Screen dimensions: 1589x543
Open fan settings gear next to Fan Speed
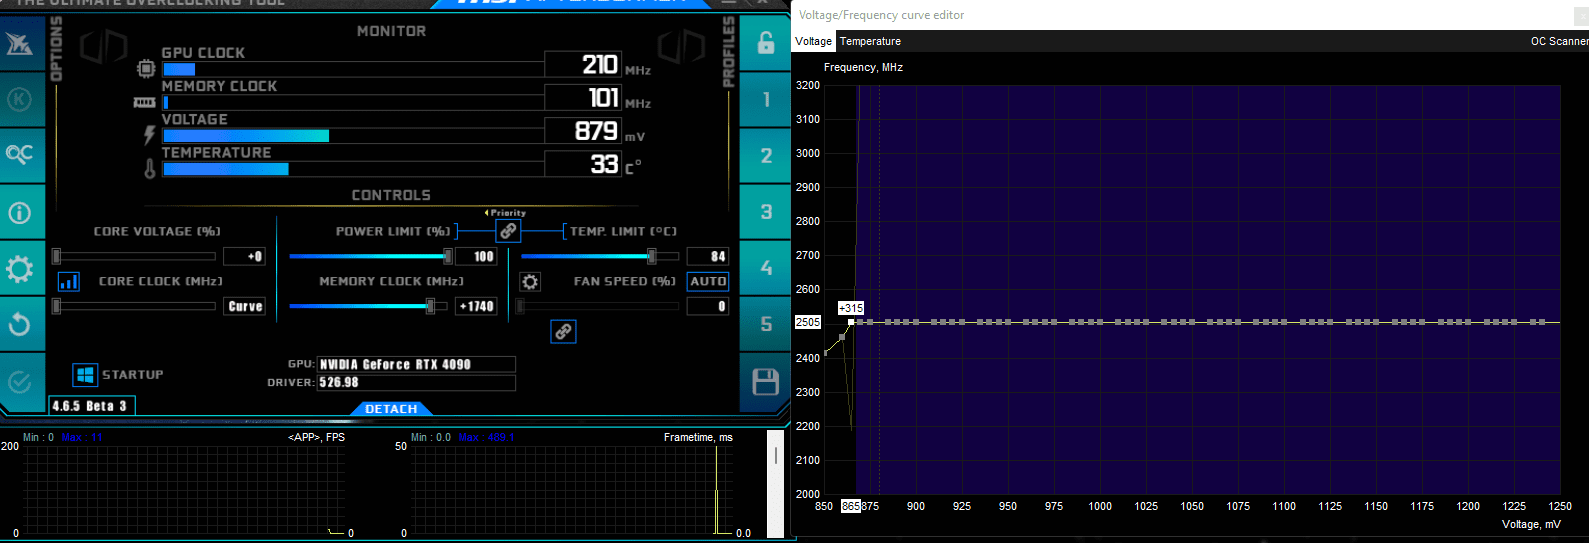click(x=530, y=282)
